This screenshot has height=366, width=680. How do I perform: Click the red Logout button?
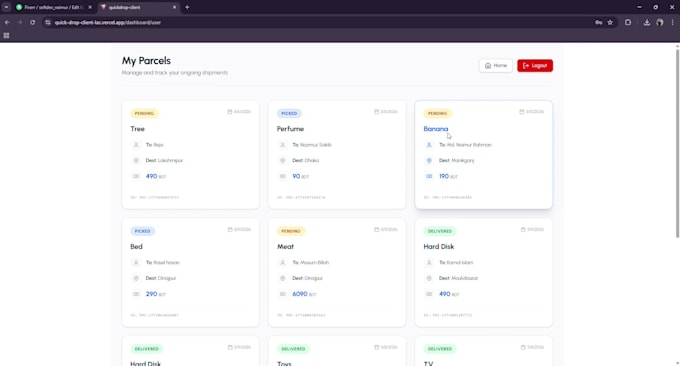pos(535,65)
